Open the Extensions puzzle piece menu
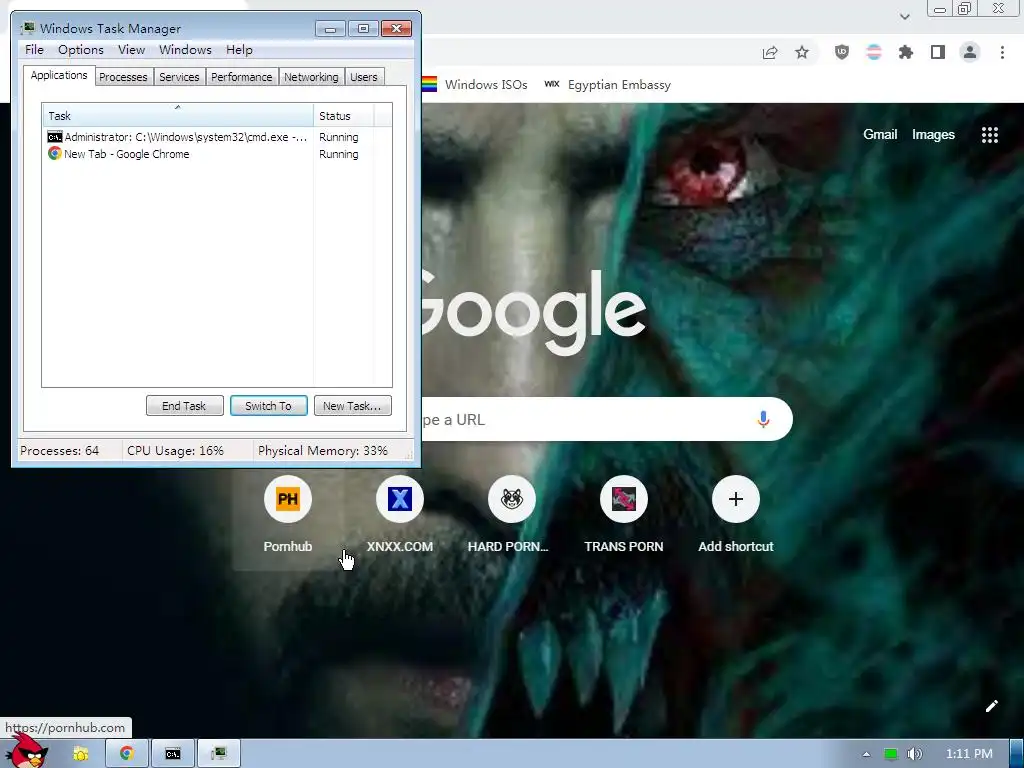The width and height of the screenshot is (1024, 768). click(906, 52)
